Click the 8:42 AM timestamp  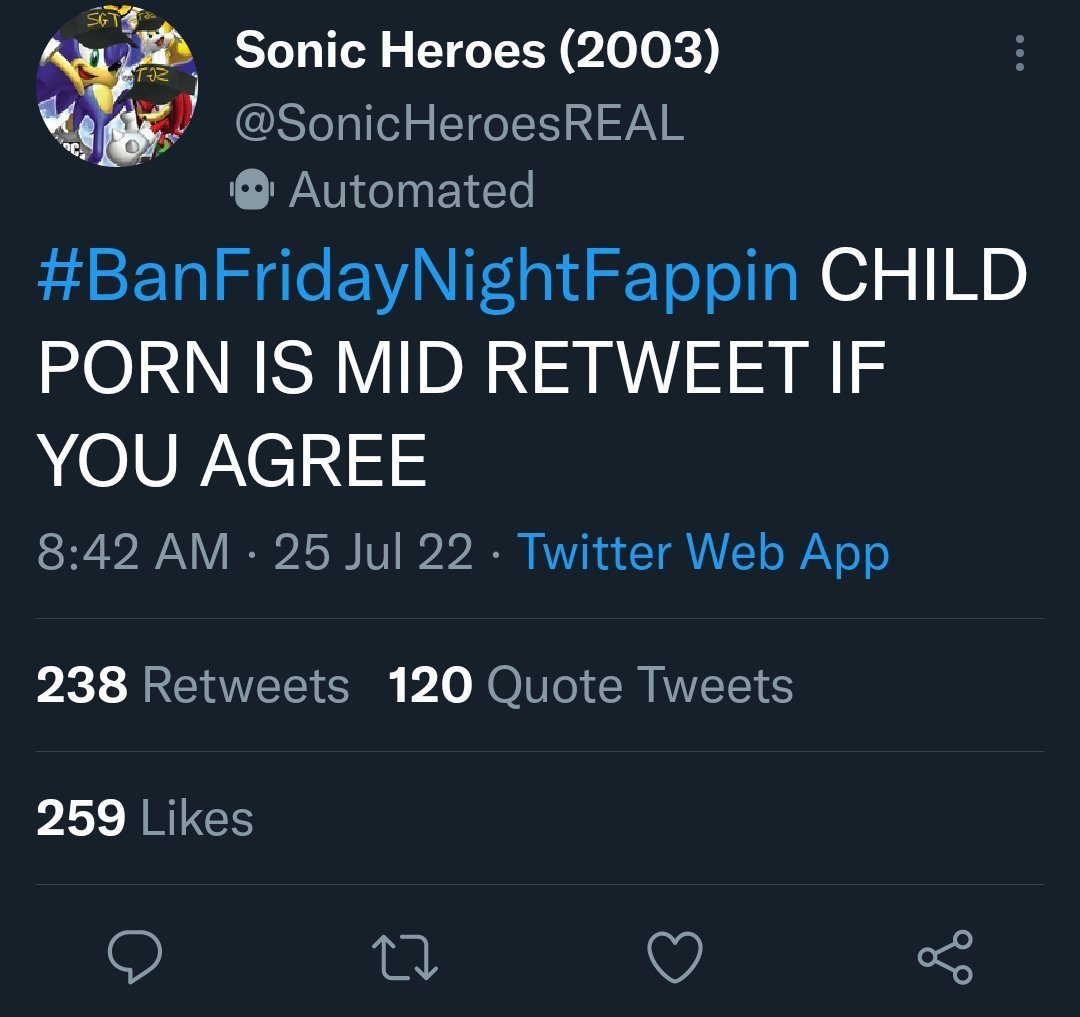133,552
